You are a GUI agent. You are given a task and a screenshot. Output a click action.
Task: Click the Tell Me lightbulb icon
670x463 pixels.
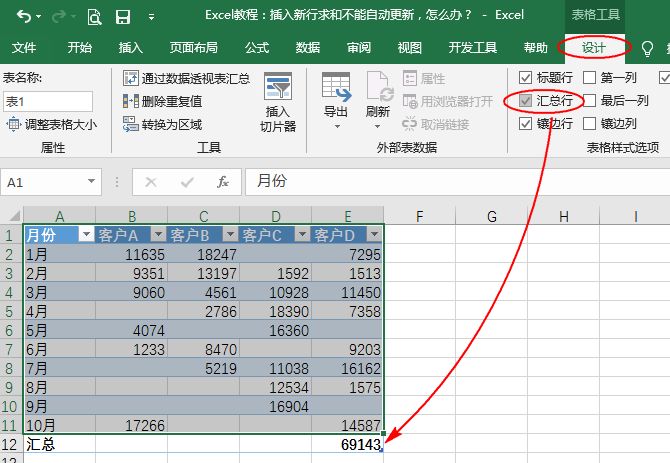pos(647,48)
